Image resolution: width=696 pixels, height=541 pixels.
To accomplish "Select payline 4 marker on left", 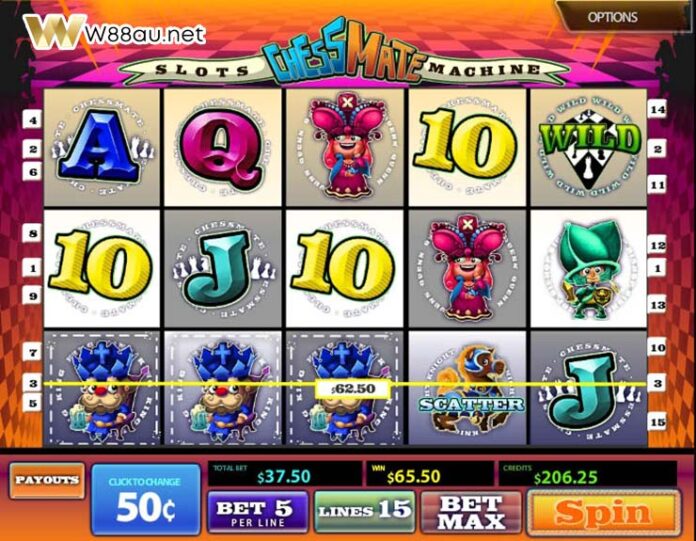I will pyautogui.click(x=32, y=120).
